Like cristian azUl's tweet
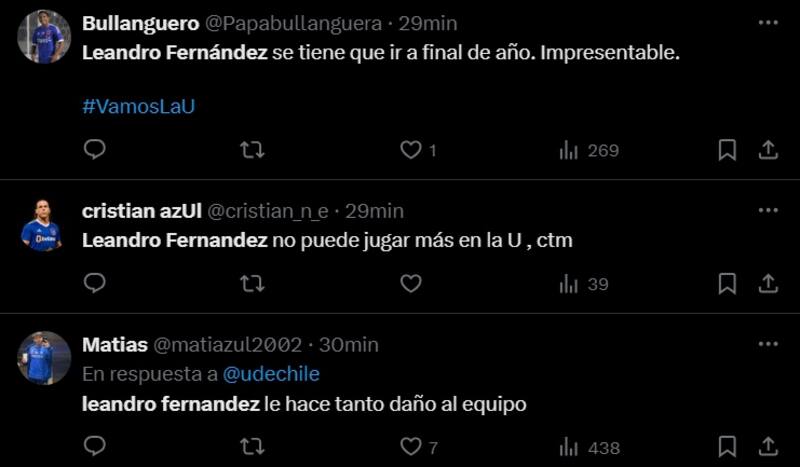Image resolution: width=800 pixels, height=467 pixels. pyautogui.click(x=410, y=284)
